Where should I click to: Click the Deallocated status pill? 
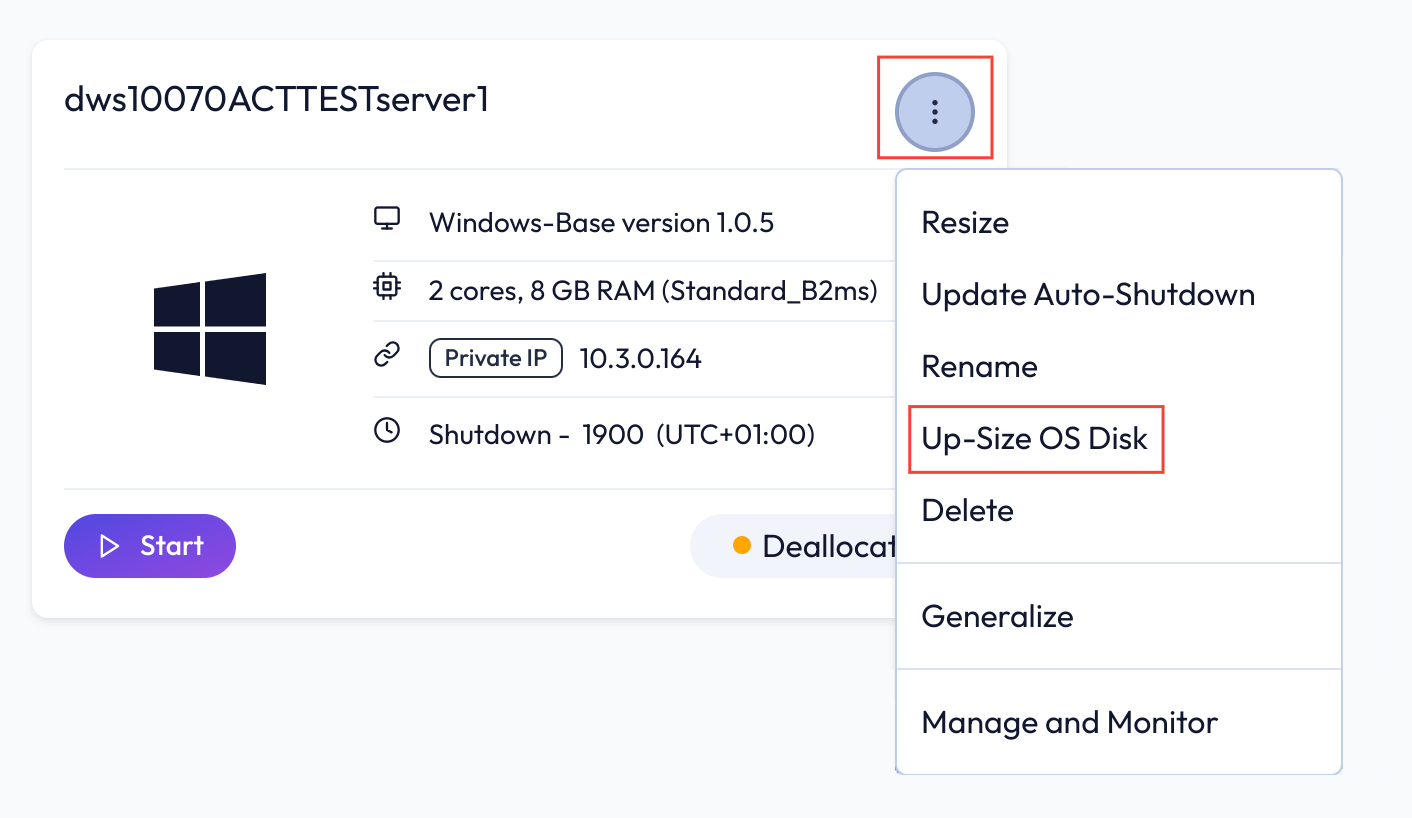794,546
